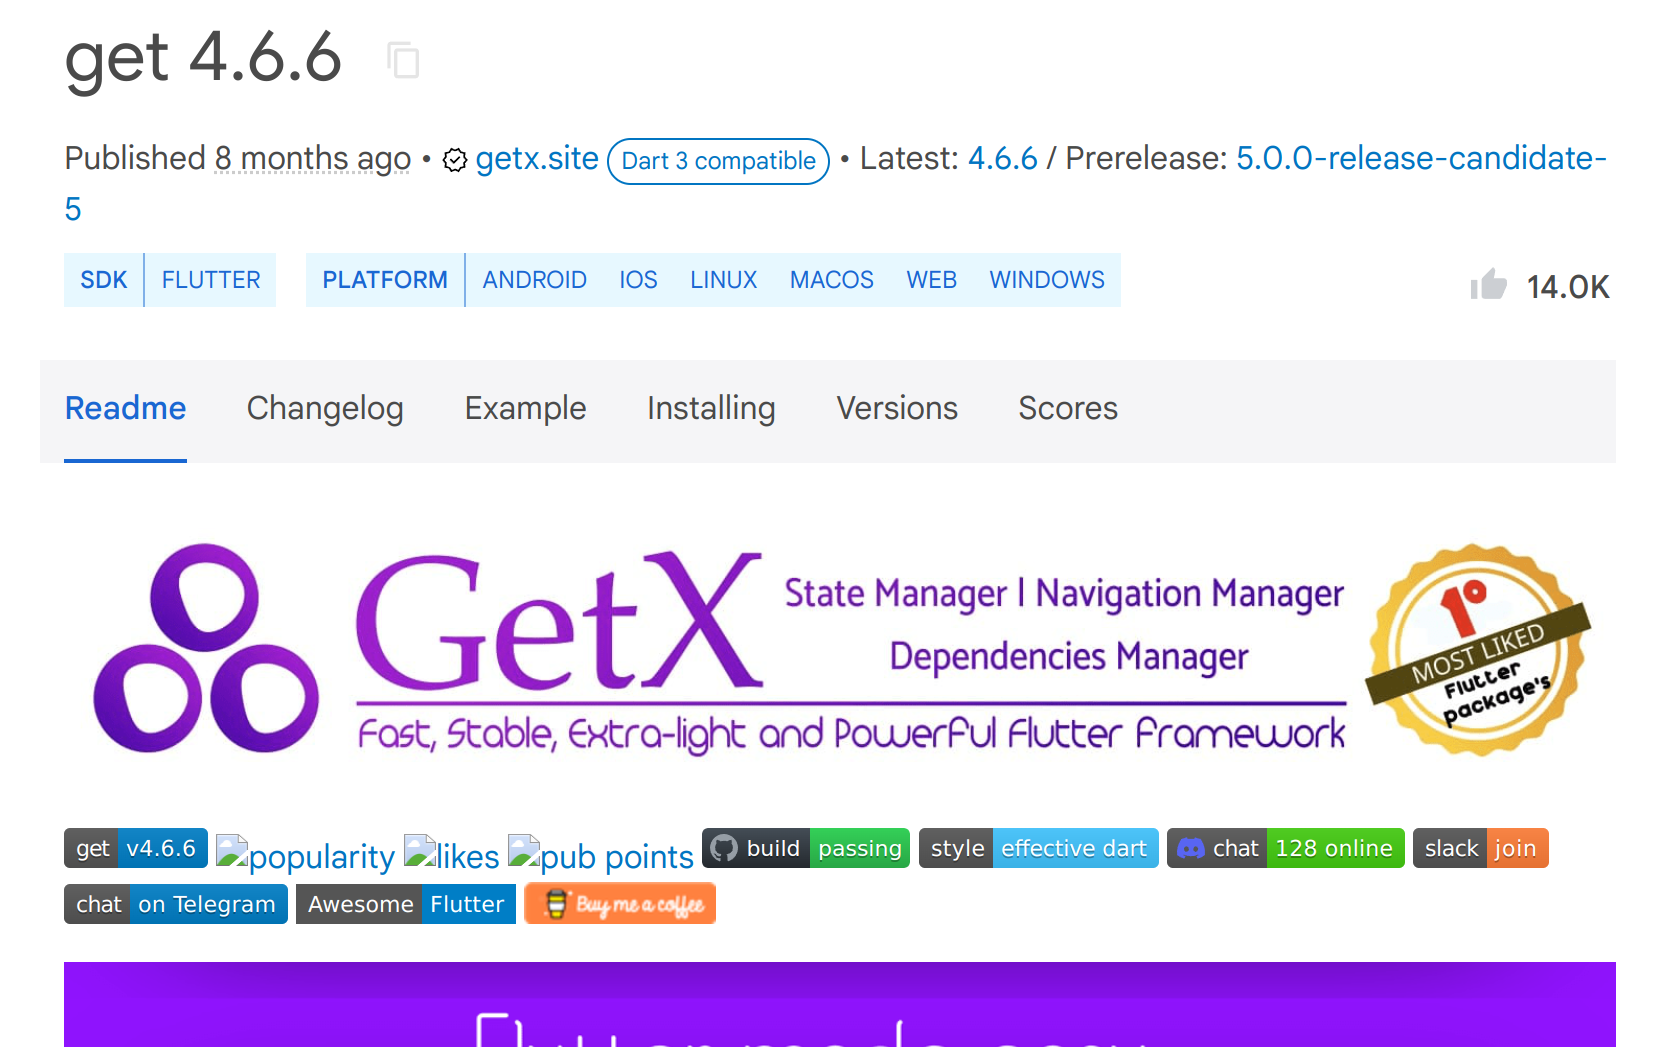
Task: Open the style effective dart badge
Action: pos(1039,848)
